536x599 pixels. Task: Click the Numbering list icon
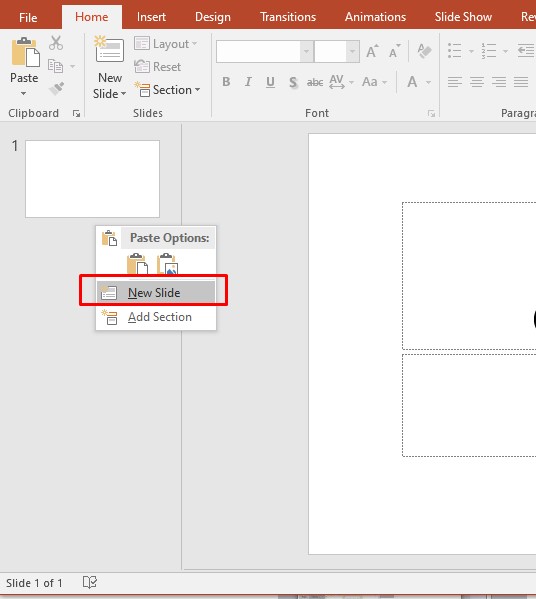(489, 50)
